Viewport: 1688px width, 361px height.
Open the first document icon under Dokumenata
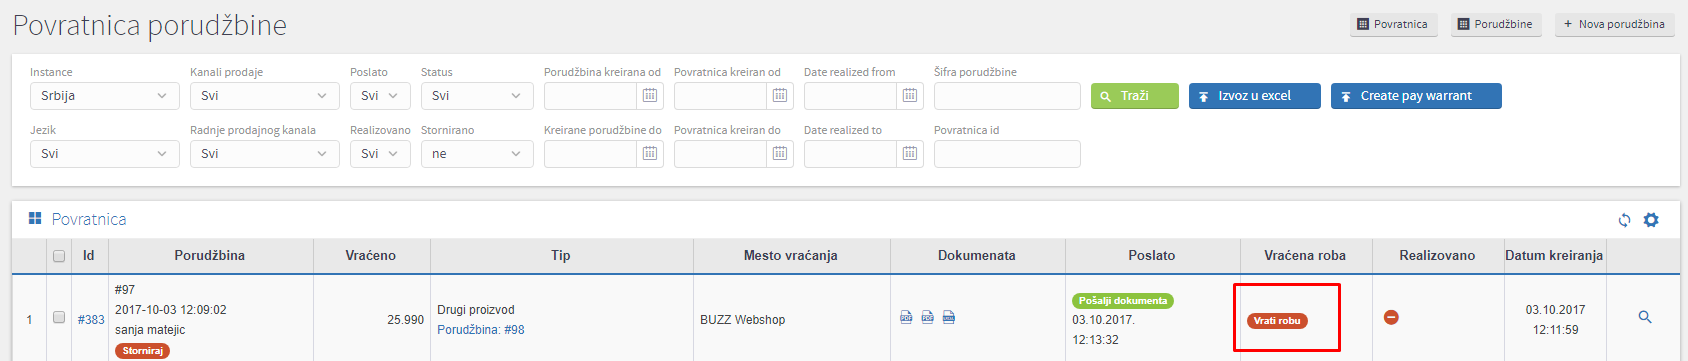tap(906, 317)
